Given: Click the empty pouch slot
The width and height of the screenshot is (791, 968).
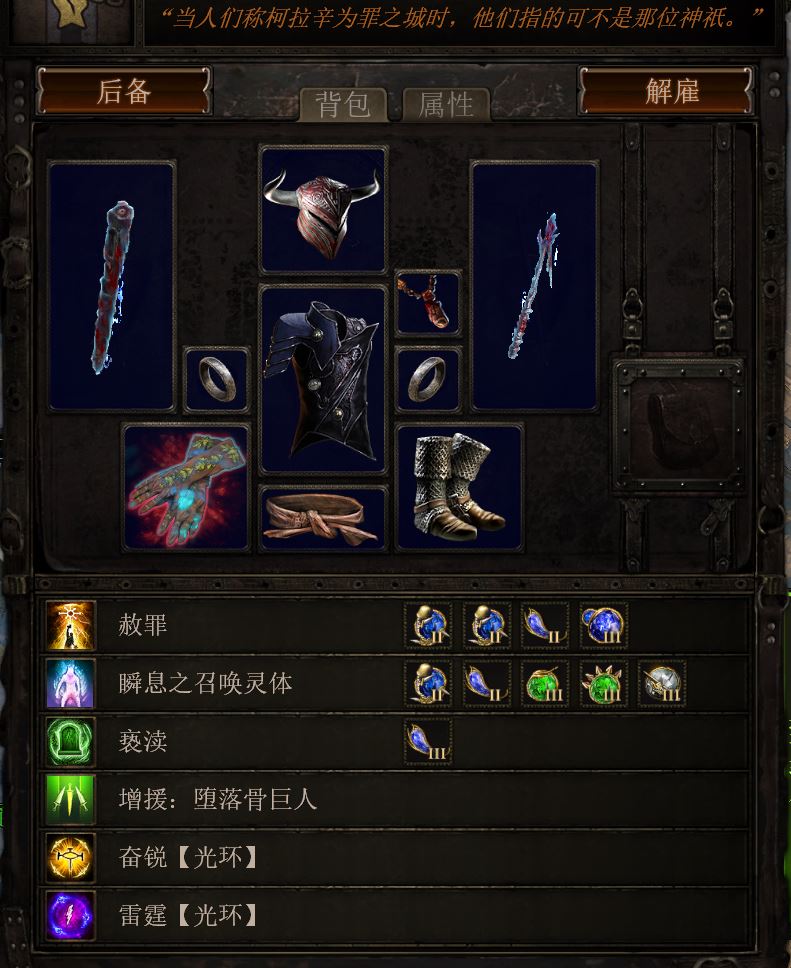Looking at the screenshot, I should pyautogui.click(x=679, y=426).
